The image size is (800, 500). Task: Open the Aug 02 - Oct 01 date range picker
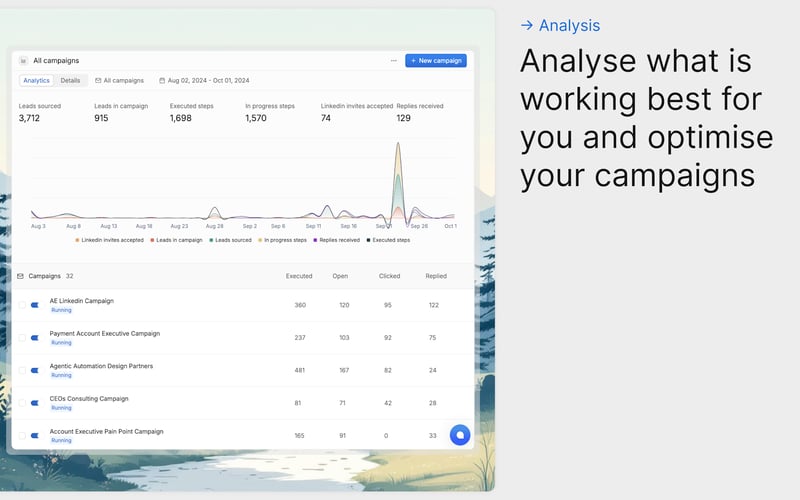(x=204, y=81)
